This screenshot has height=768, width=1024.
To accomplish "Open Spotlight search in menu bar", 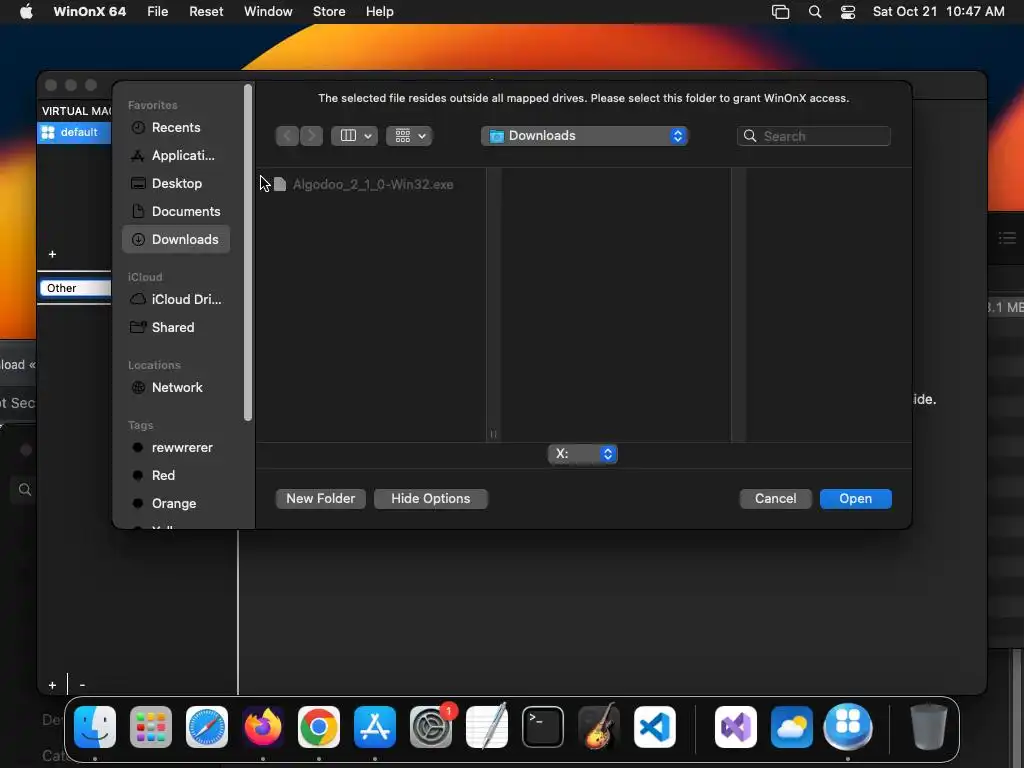I will pyautogui.click(x=815, y=12).
